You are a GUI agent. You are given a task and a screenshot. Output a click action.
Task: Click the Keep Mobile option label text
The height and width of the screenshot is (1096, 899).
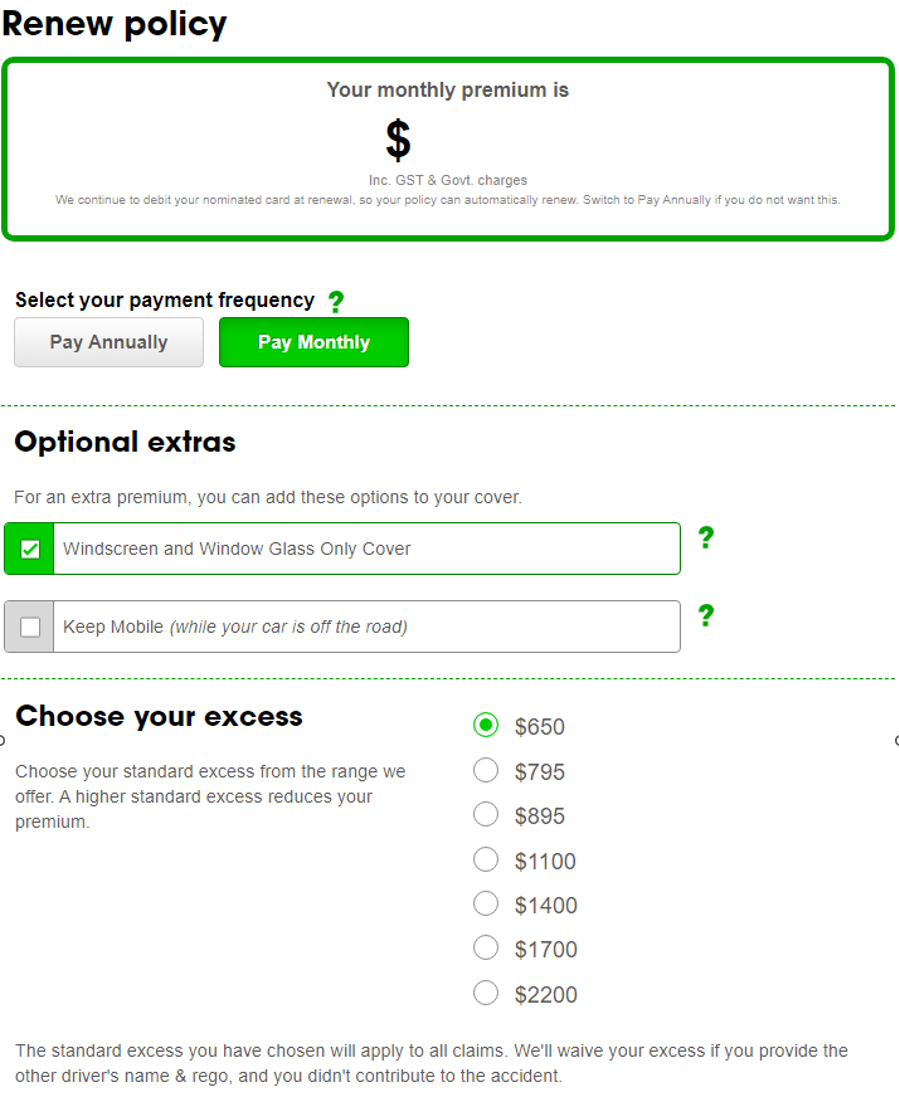pos(235,627)
